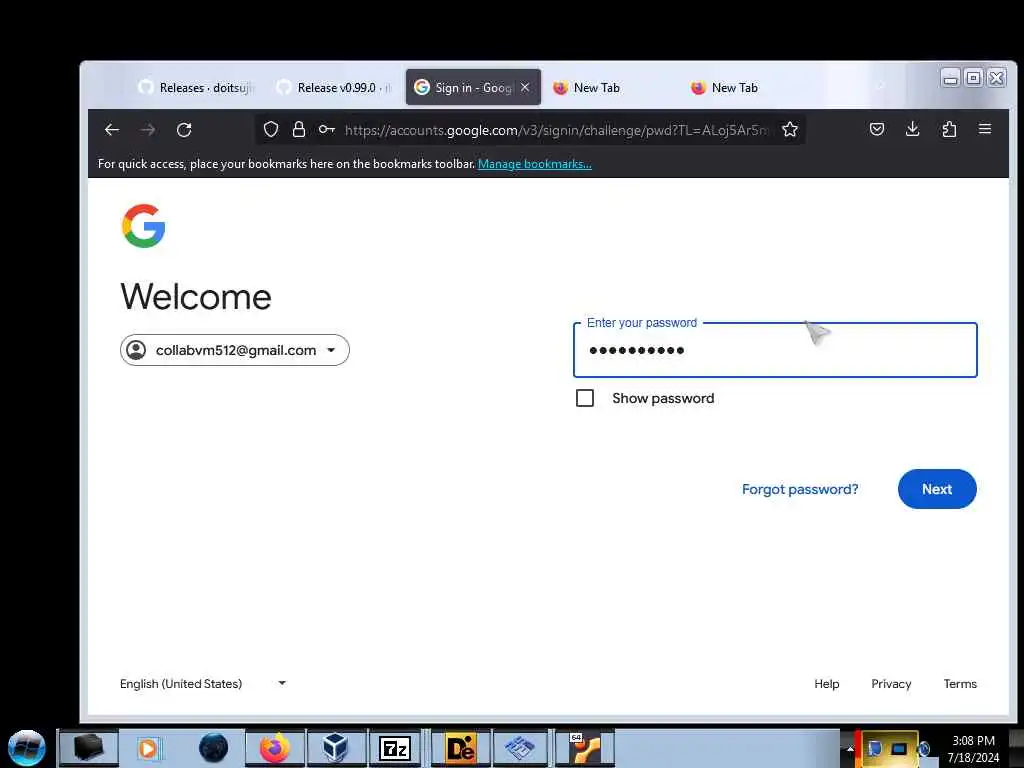Open Firefox from the taskbar
Image resolution: width=1024 pixels, height=768 pixels.
click(275, 748)
